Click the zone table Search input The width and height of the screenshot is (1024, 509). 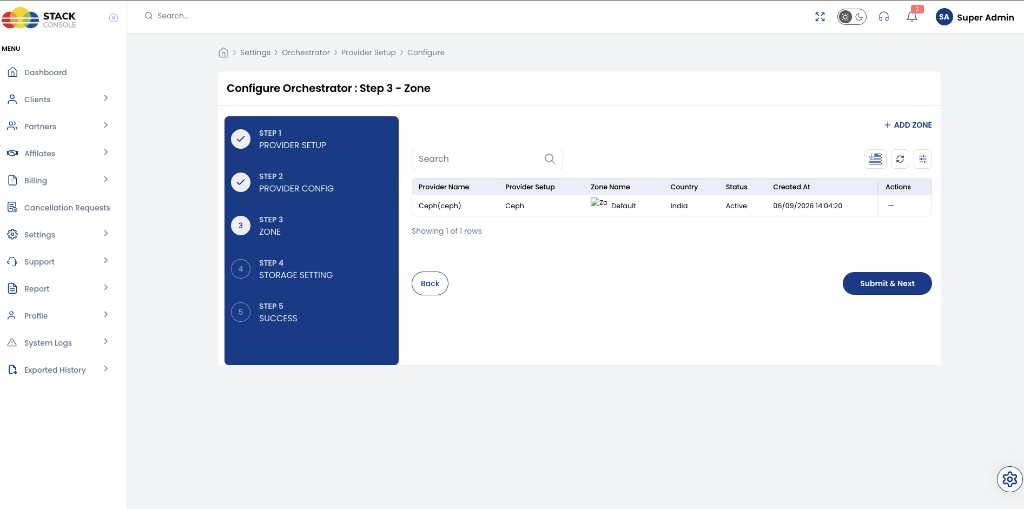487,159
